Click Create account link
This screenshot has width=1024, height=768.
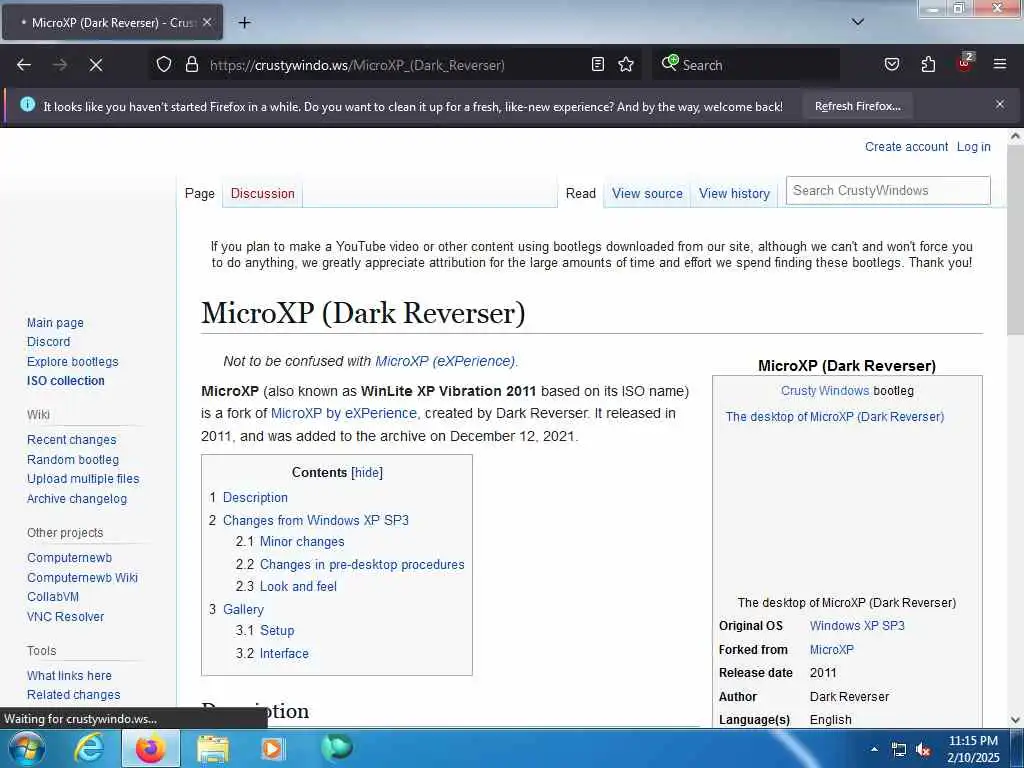[x=906, y=147]
